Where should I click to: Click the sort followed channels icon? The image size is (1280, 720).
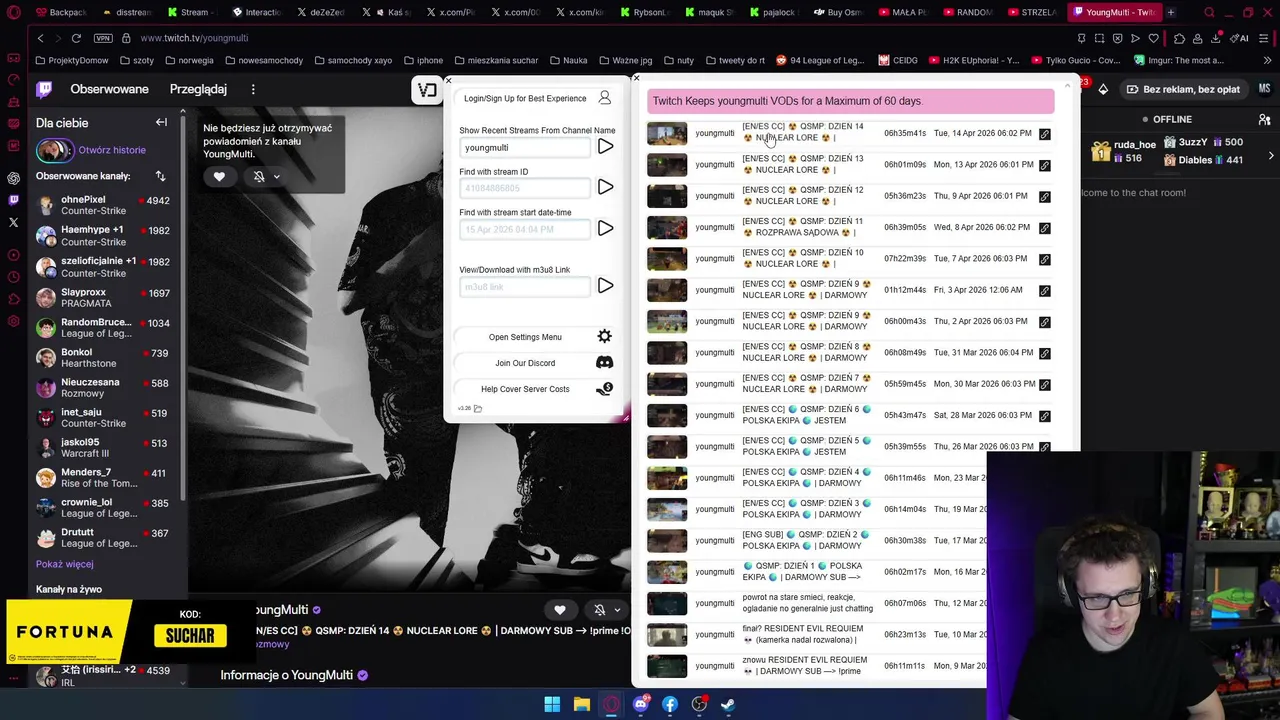click(x=160, y=176)
